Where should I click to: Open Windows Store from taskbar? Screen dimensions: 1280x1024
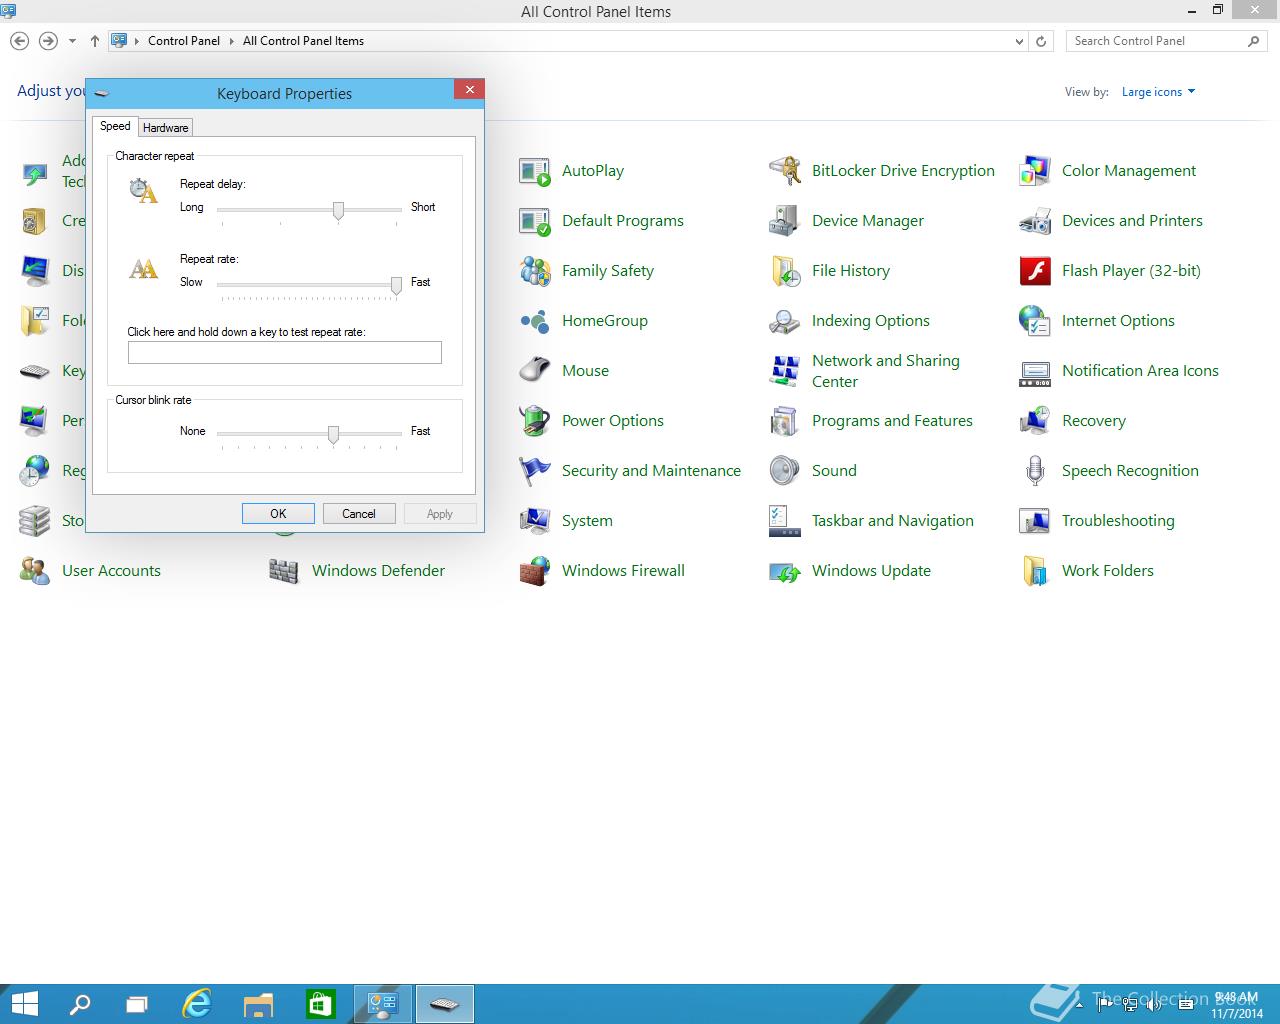[319, 1004]
